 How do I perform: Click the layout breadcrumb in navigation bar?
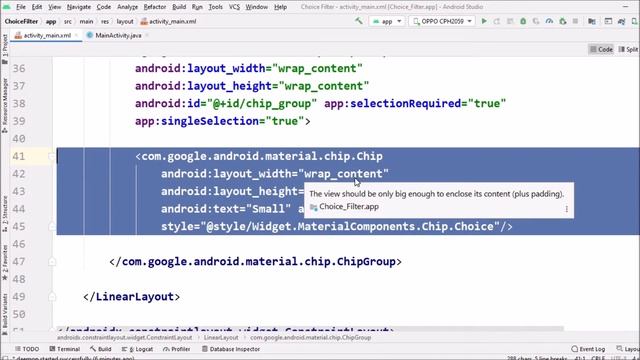point(125,21)
